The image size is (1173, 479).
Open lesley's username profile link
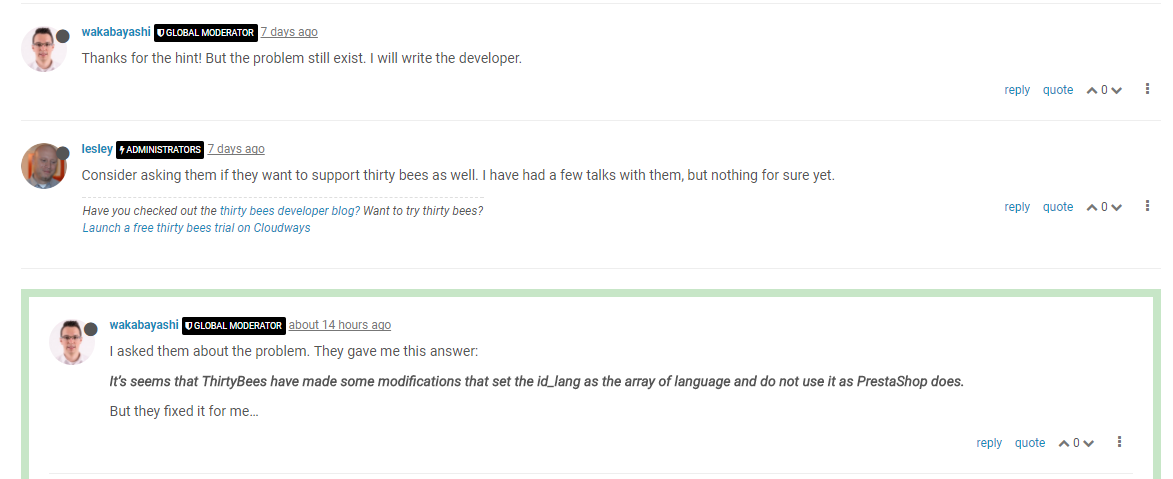97,149
